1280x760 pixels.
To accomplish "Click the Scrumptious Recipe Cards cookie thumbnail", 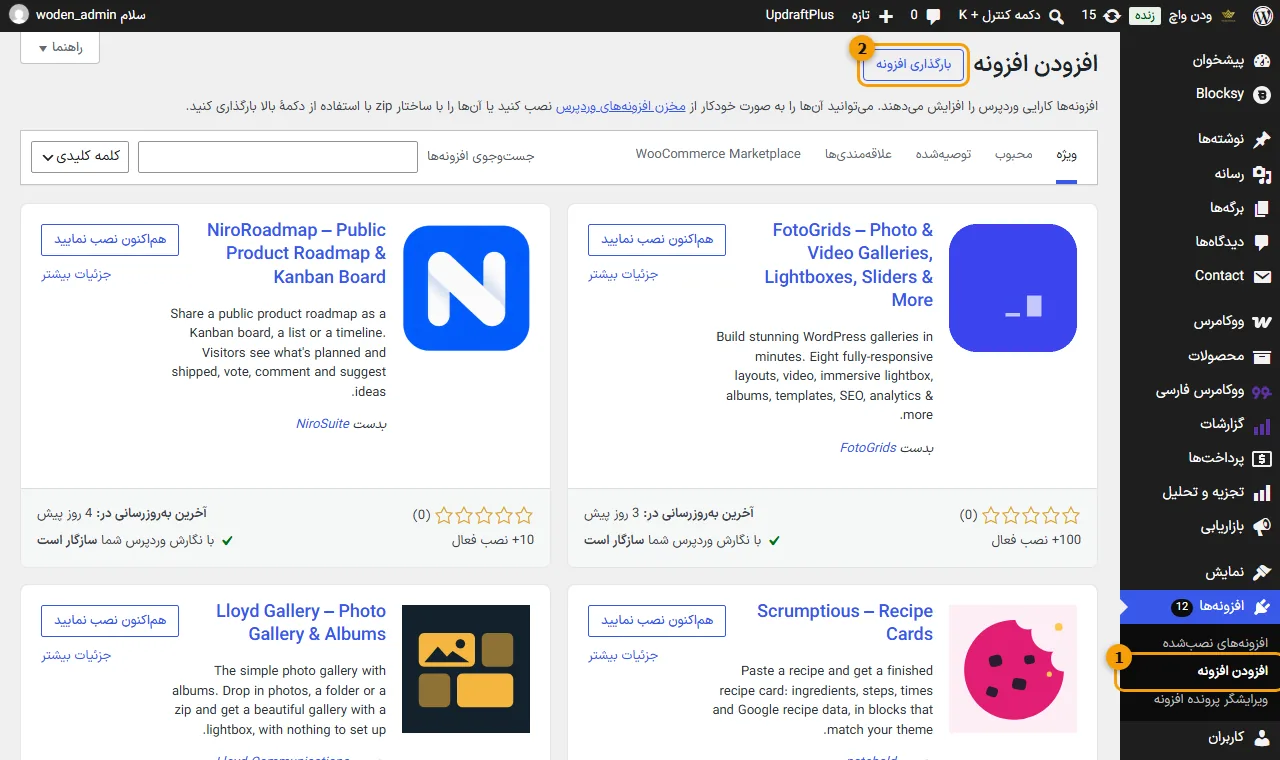I will pos(1013,669).
